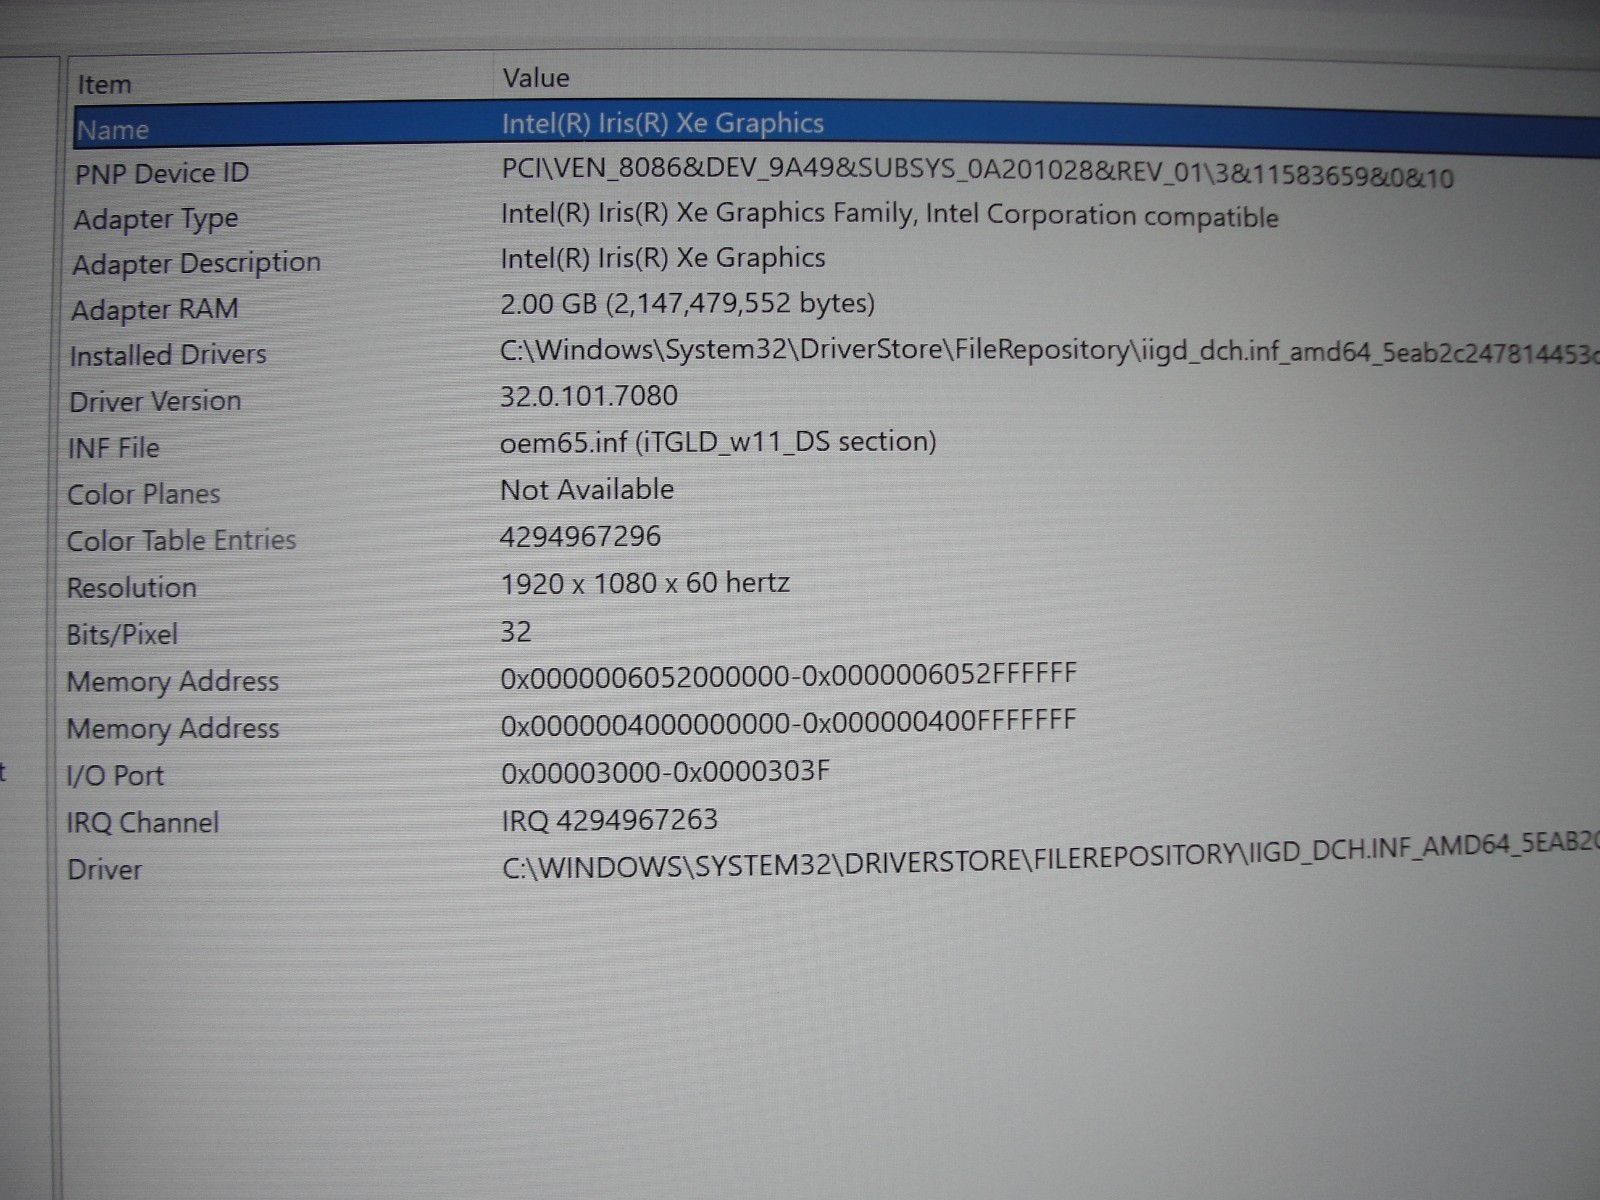
Task: Click the 2.00 GB adapter RAM value
Action: [x=687, y=304]
